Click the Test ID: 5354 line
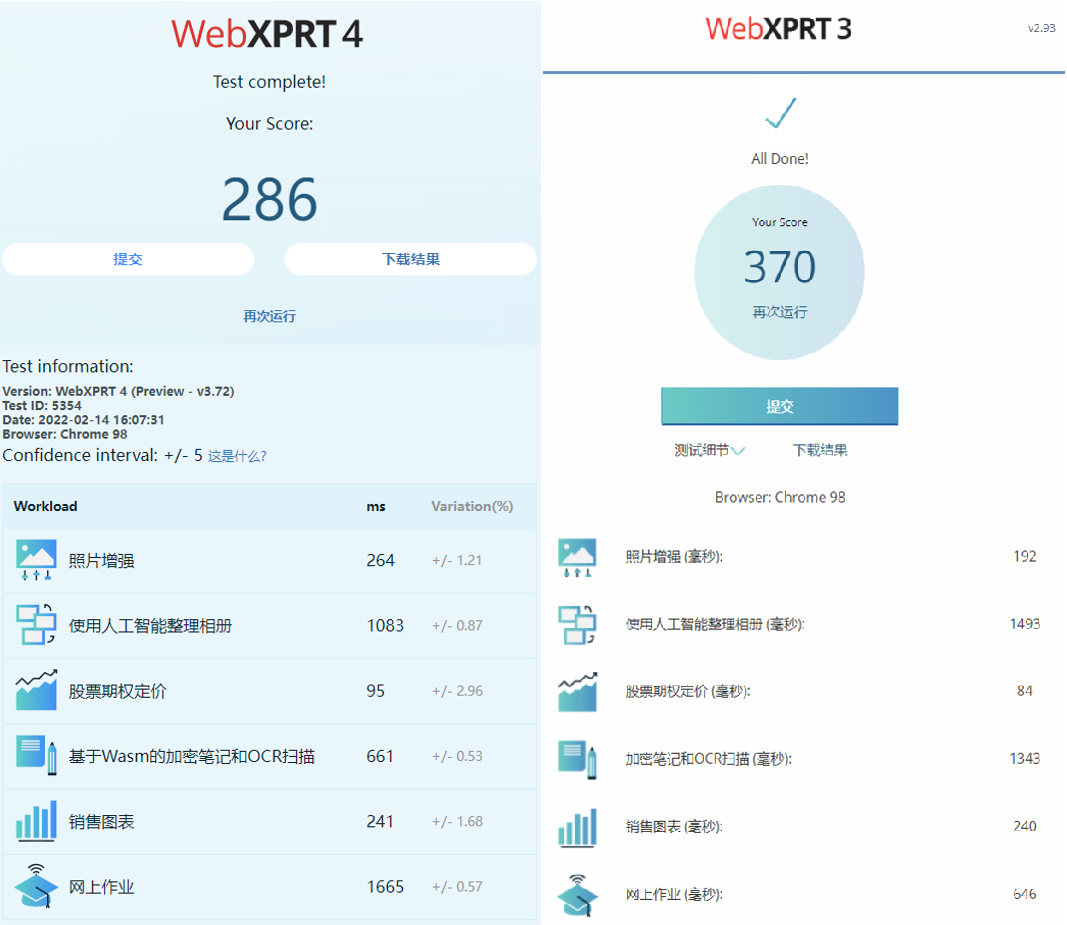 (x=42, y=406)
